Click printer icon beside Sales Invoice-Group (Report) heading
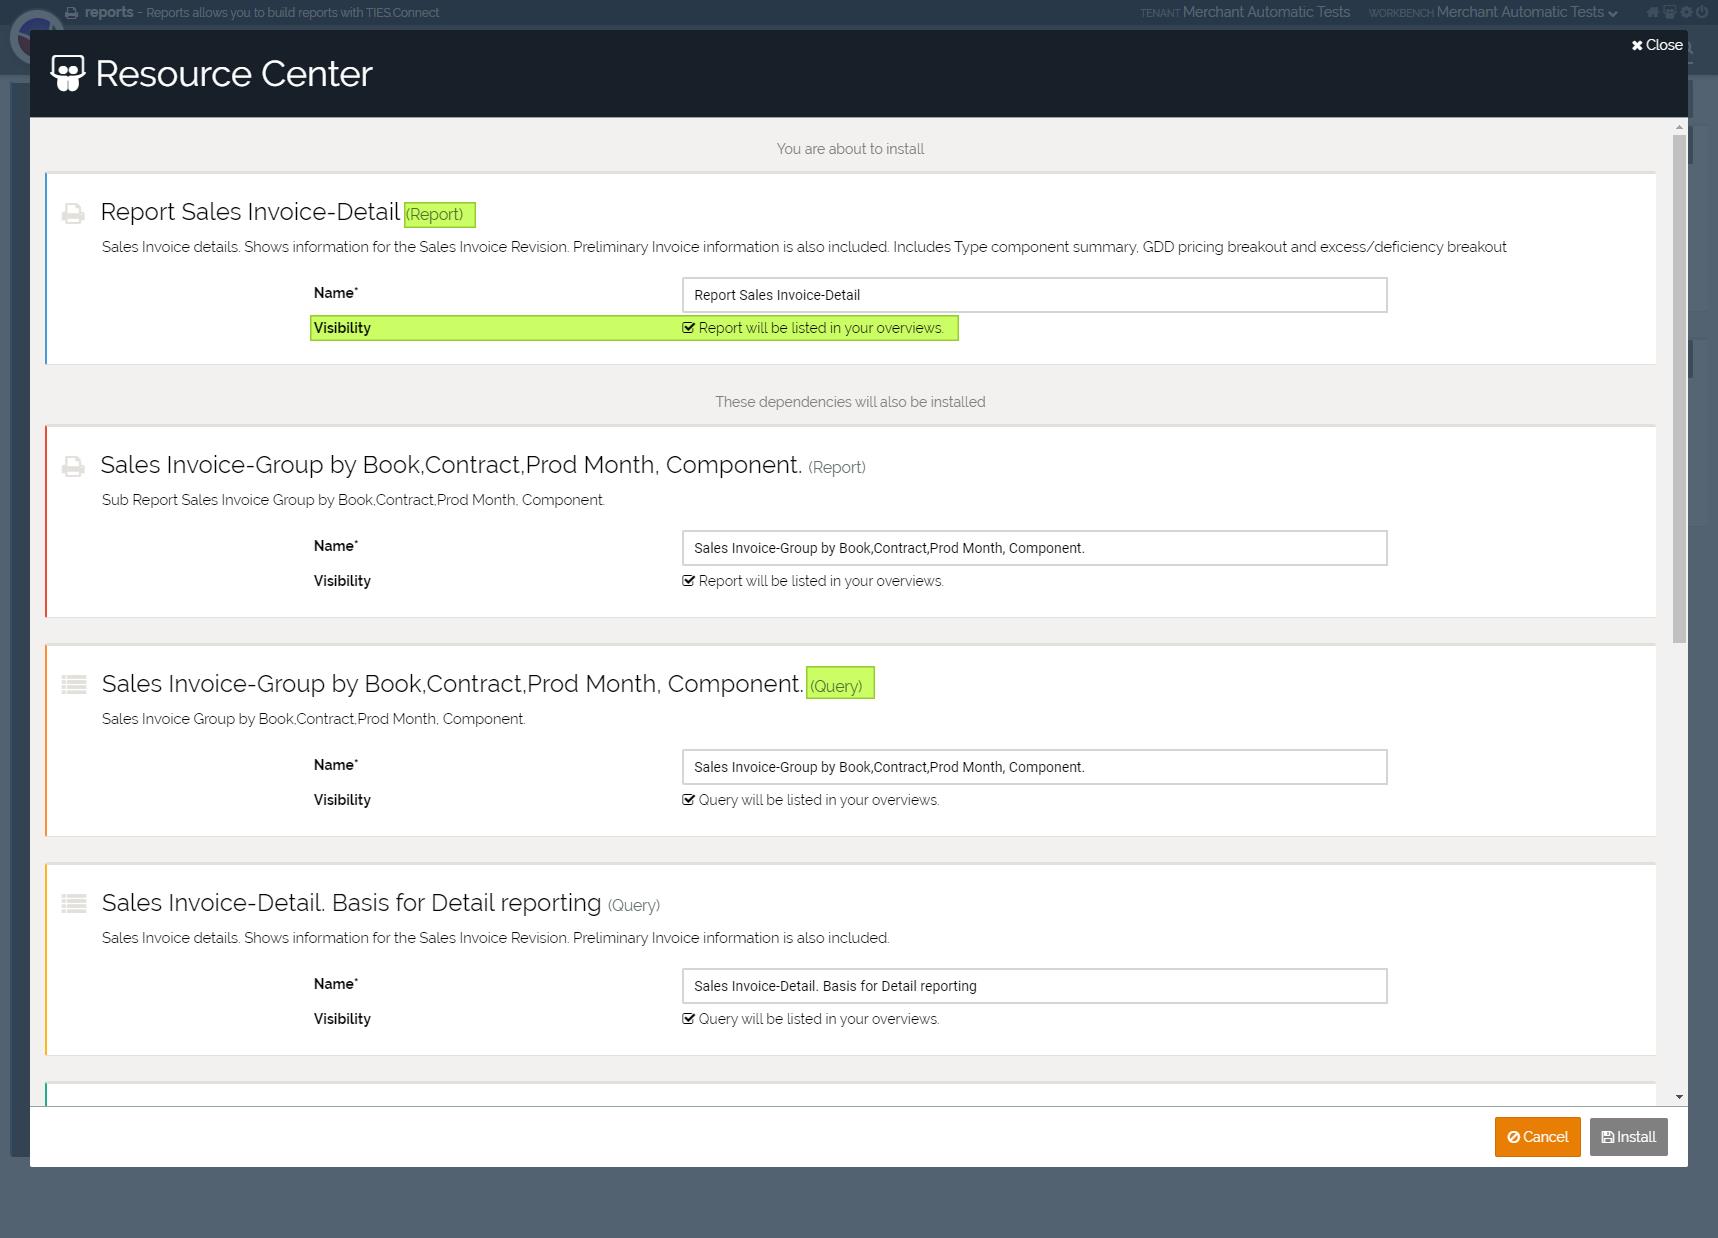The width and height of the screenshot is (1718, 1238). tap(73, 466)
